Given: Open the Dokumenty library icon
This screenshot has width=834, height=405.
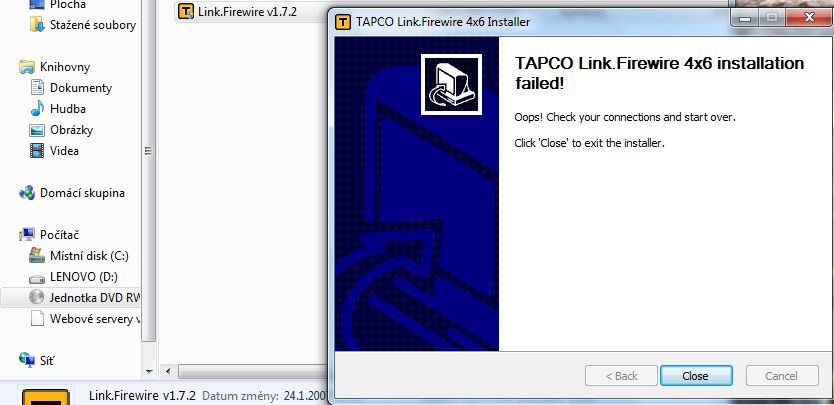Looking at the screenshot, I should (37, 87).
